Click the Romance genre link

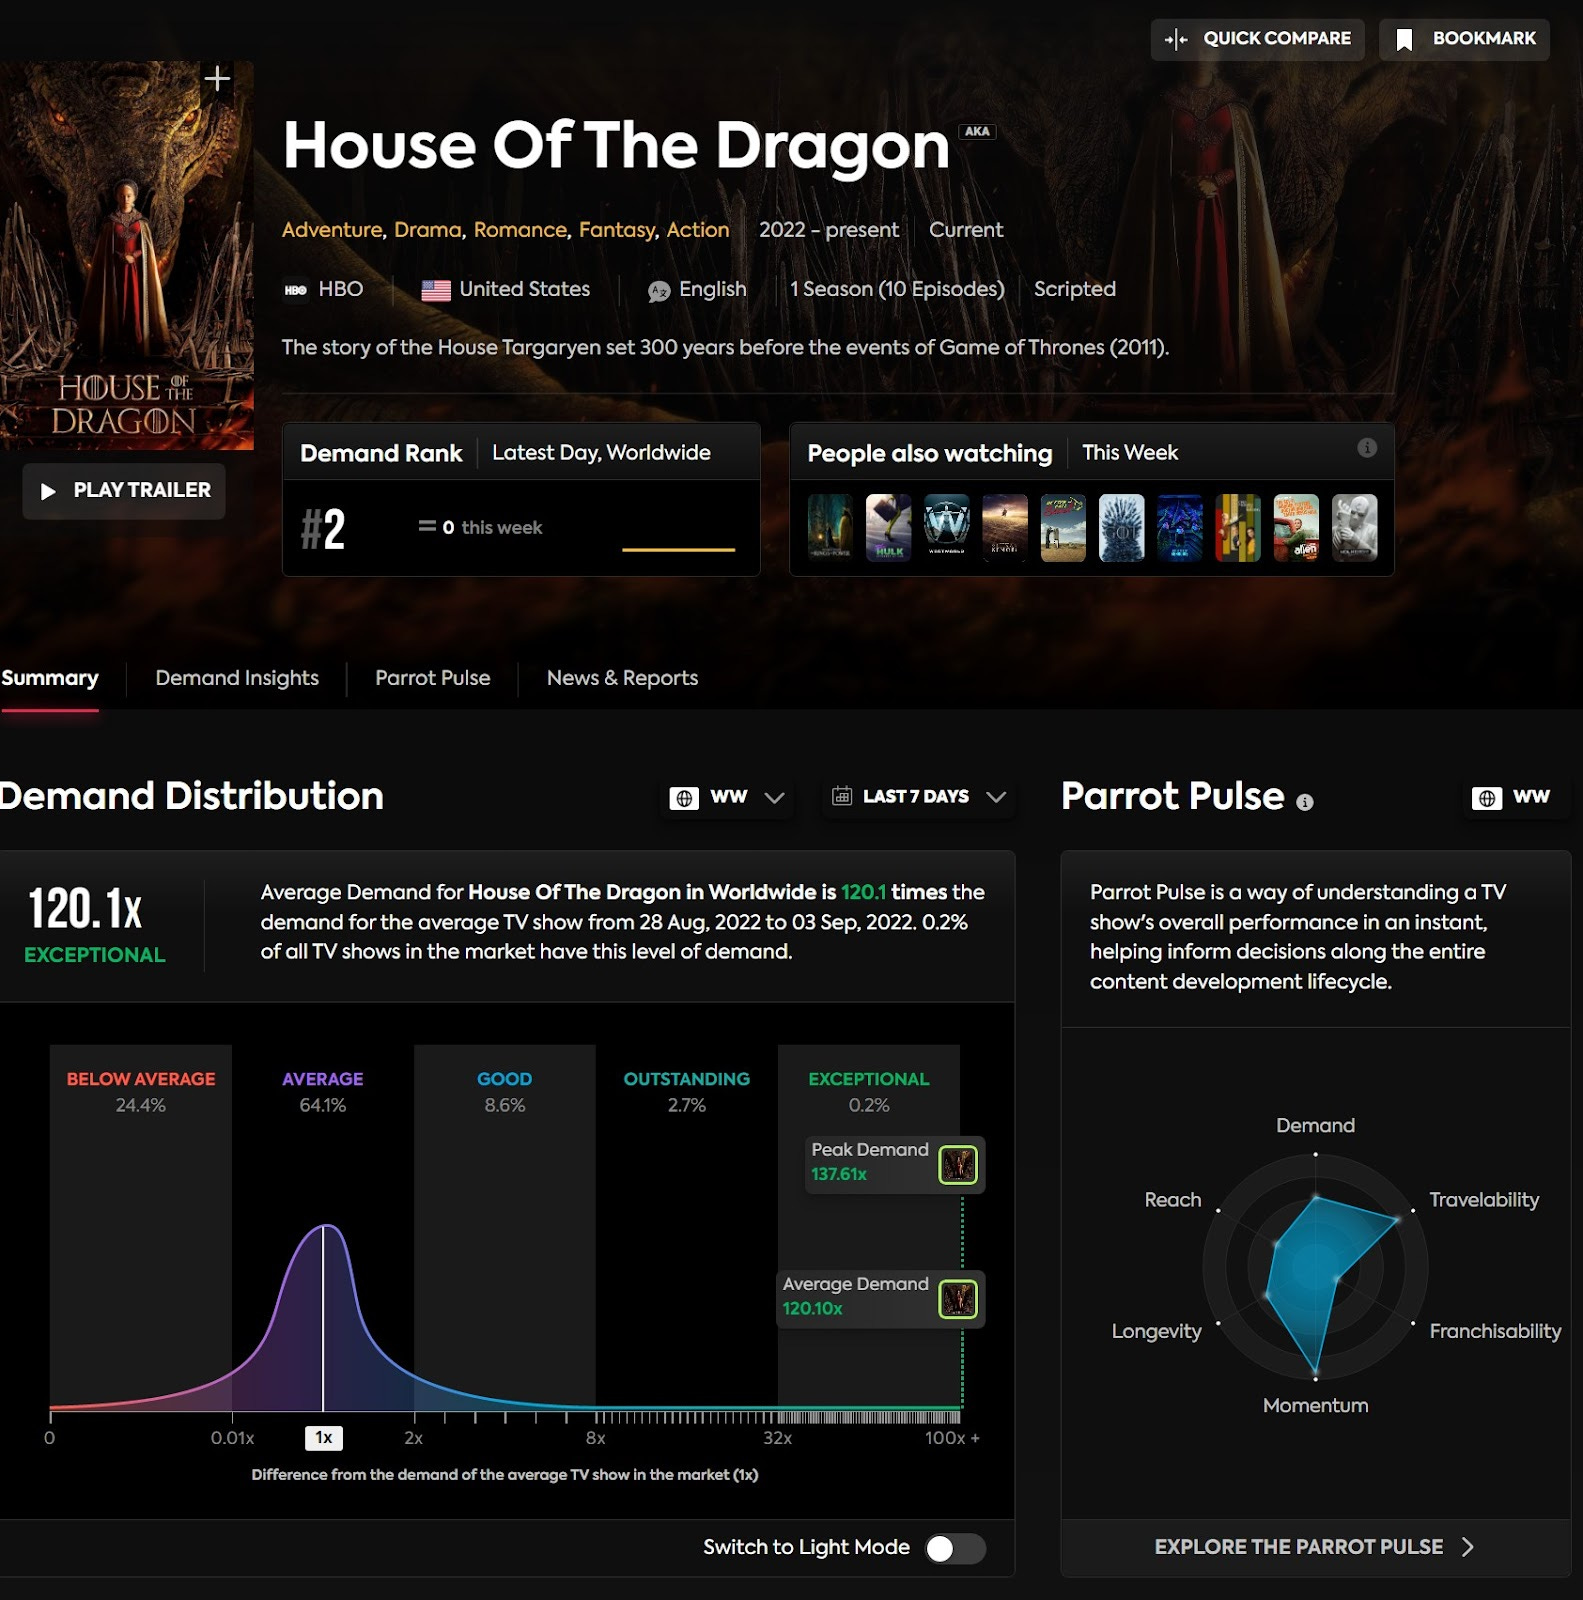click(x=521, y=230)
